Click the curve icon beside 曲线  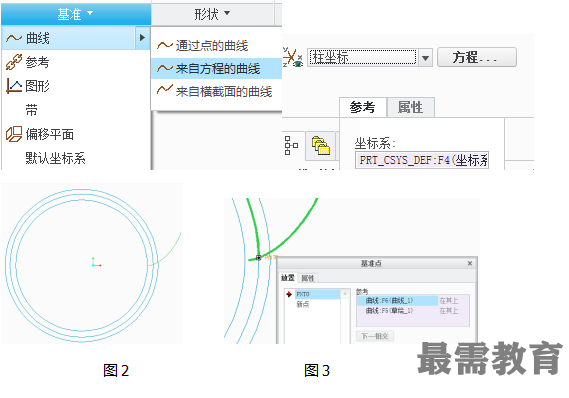(x=14, y=38)
